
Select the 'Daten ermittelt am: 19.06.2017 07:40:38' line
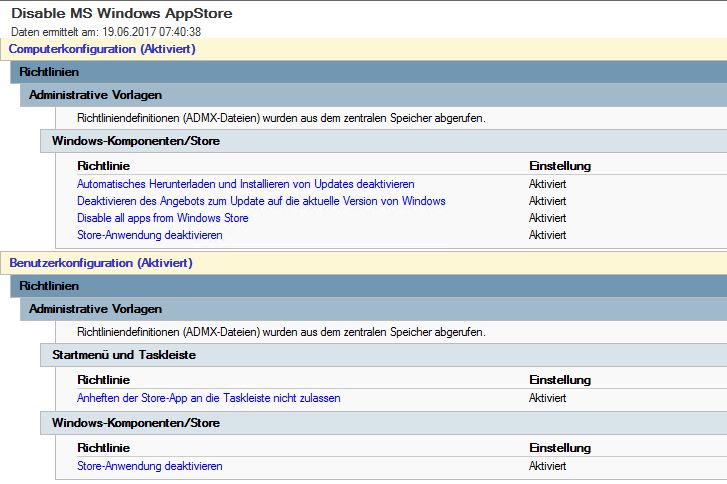[106, 32]
